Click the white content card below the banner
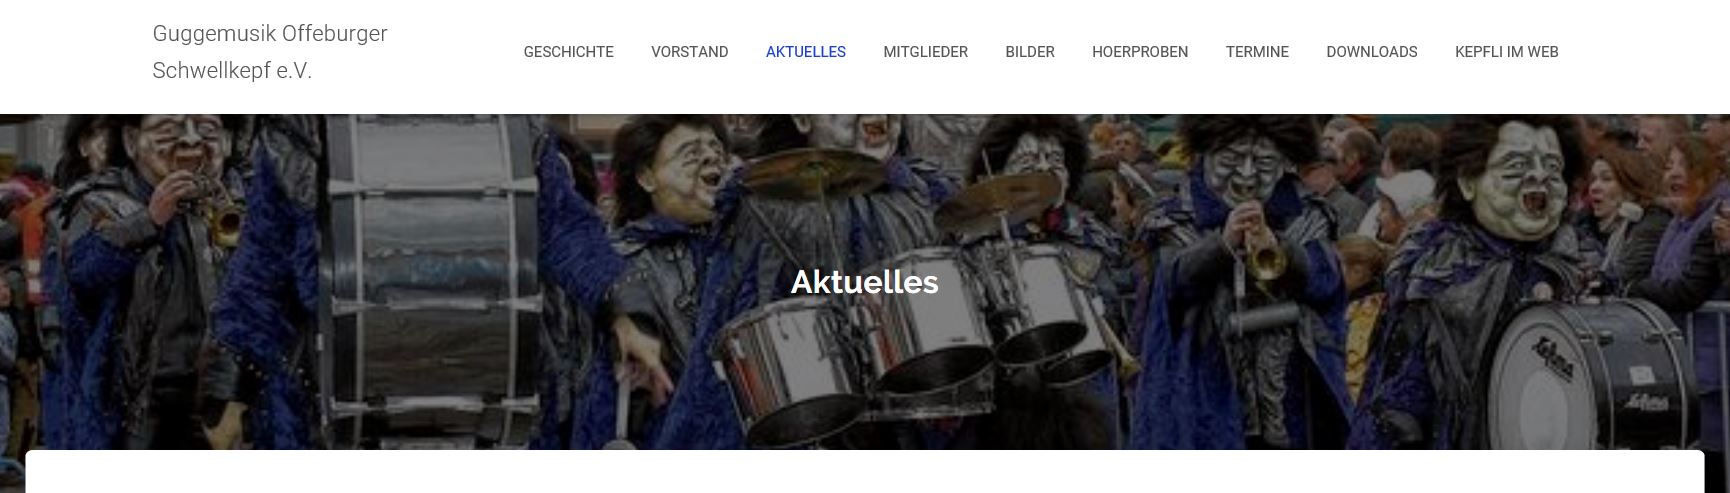This screenshot has width=1730, height=493. pyautogui.click(x=865, y=472)
